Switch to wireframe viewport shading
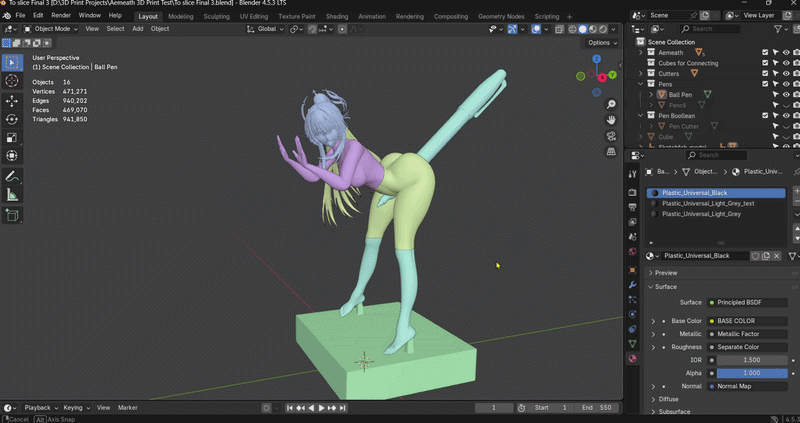Viewport: 800px width, 423px height. pos(573,29)
